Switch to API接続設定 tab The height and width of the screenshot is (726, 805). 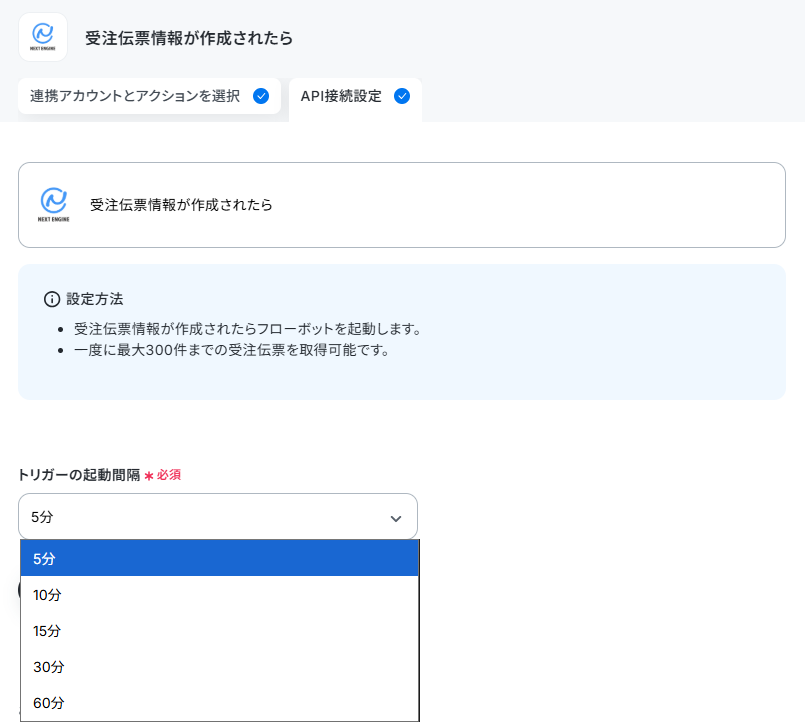click(355, 97)
